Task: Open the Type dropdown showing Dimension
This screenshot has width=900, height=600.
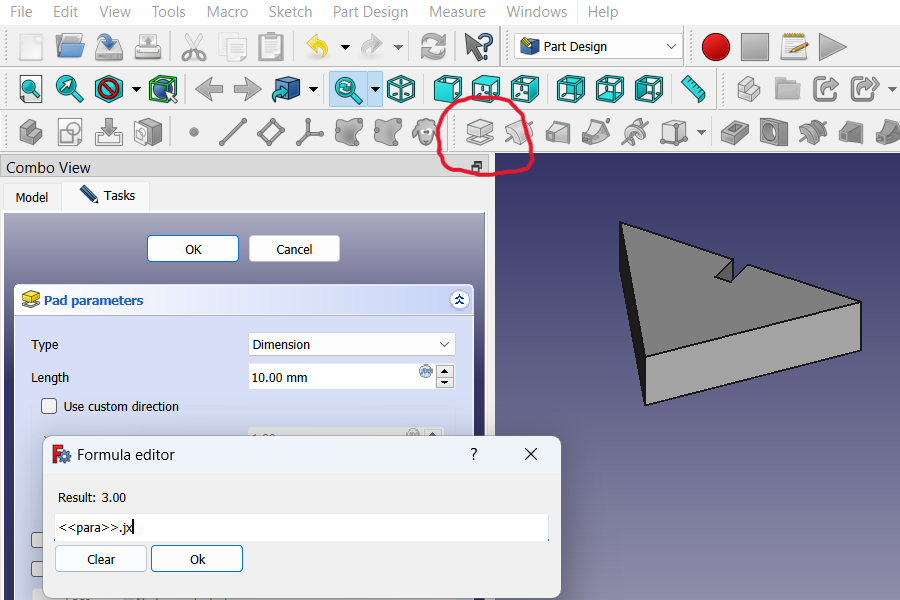Action: pos(351,344)
